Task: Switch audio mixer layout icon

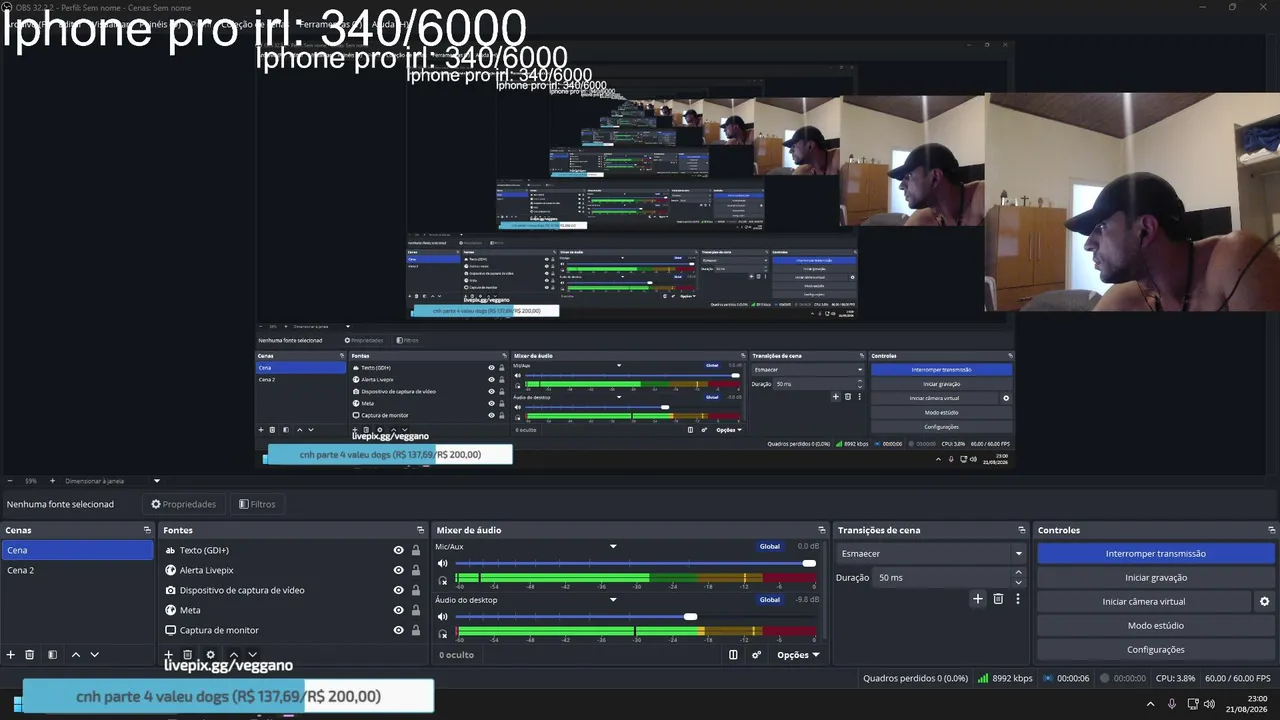Action: [733, 655]
